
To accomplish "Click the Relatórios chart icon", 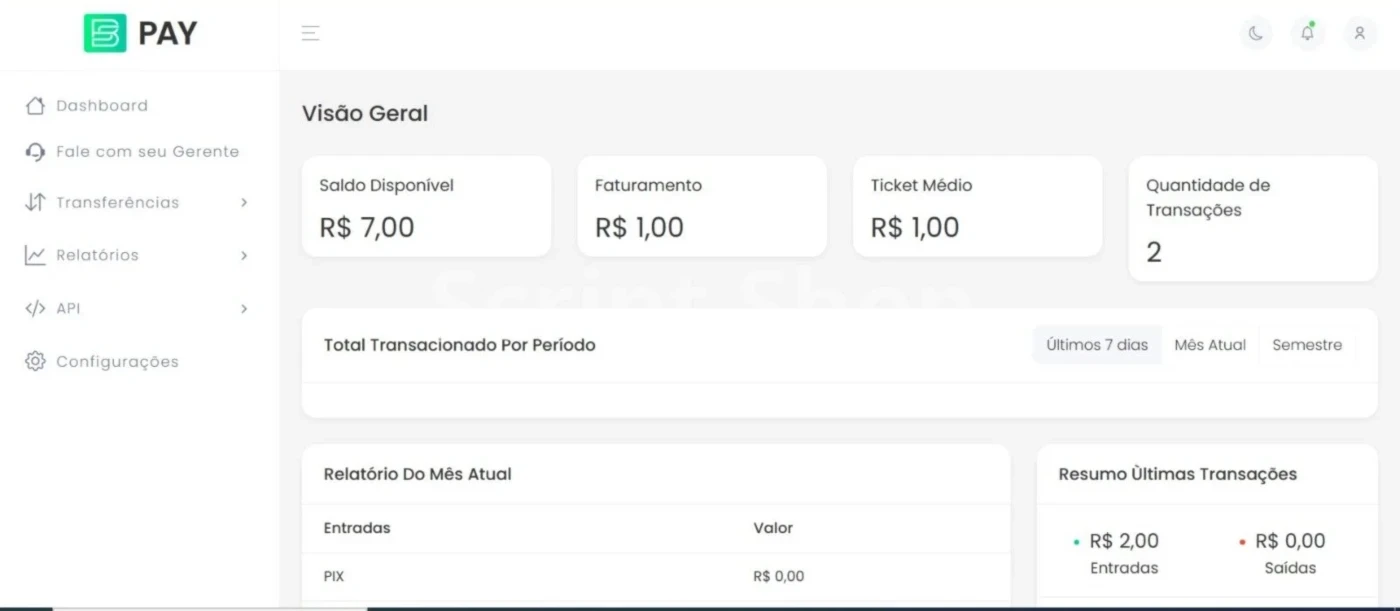I will (35, 255).
